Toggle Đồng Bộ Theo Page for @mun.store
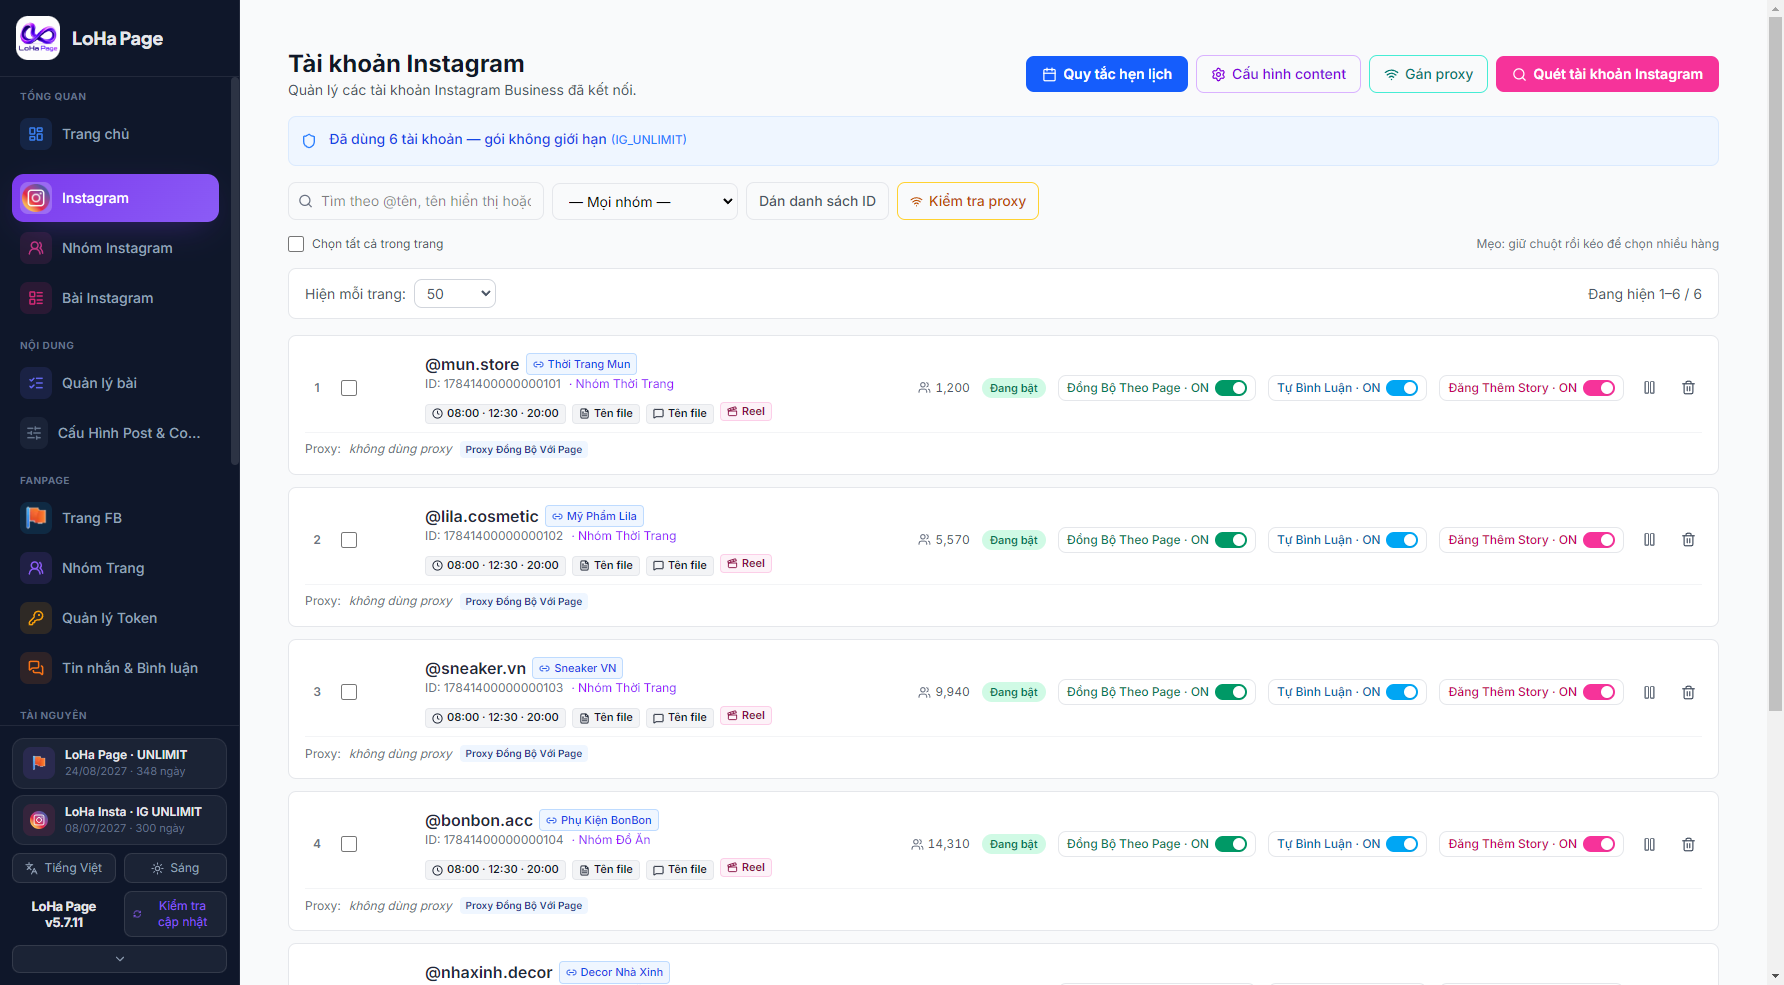 1231,388
